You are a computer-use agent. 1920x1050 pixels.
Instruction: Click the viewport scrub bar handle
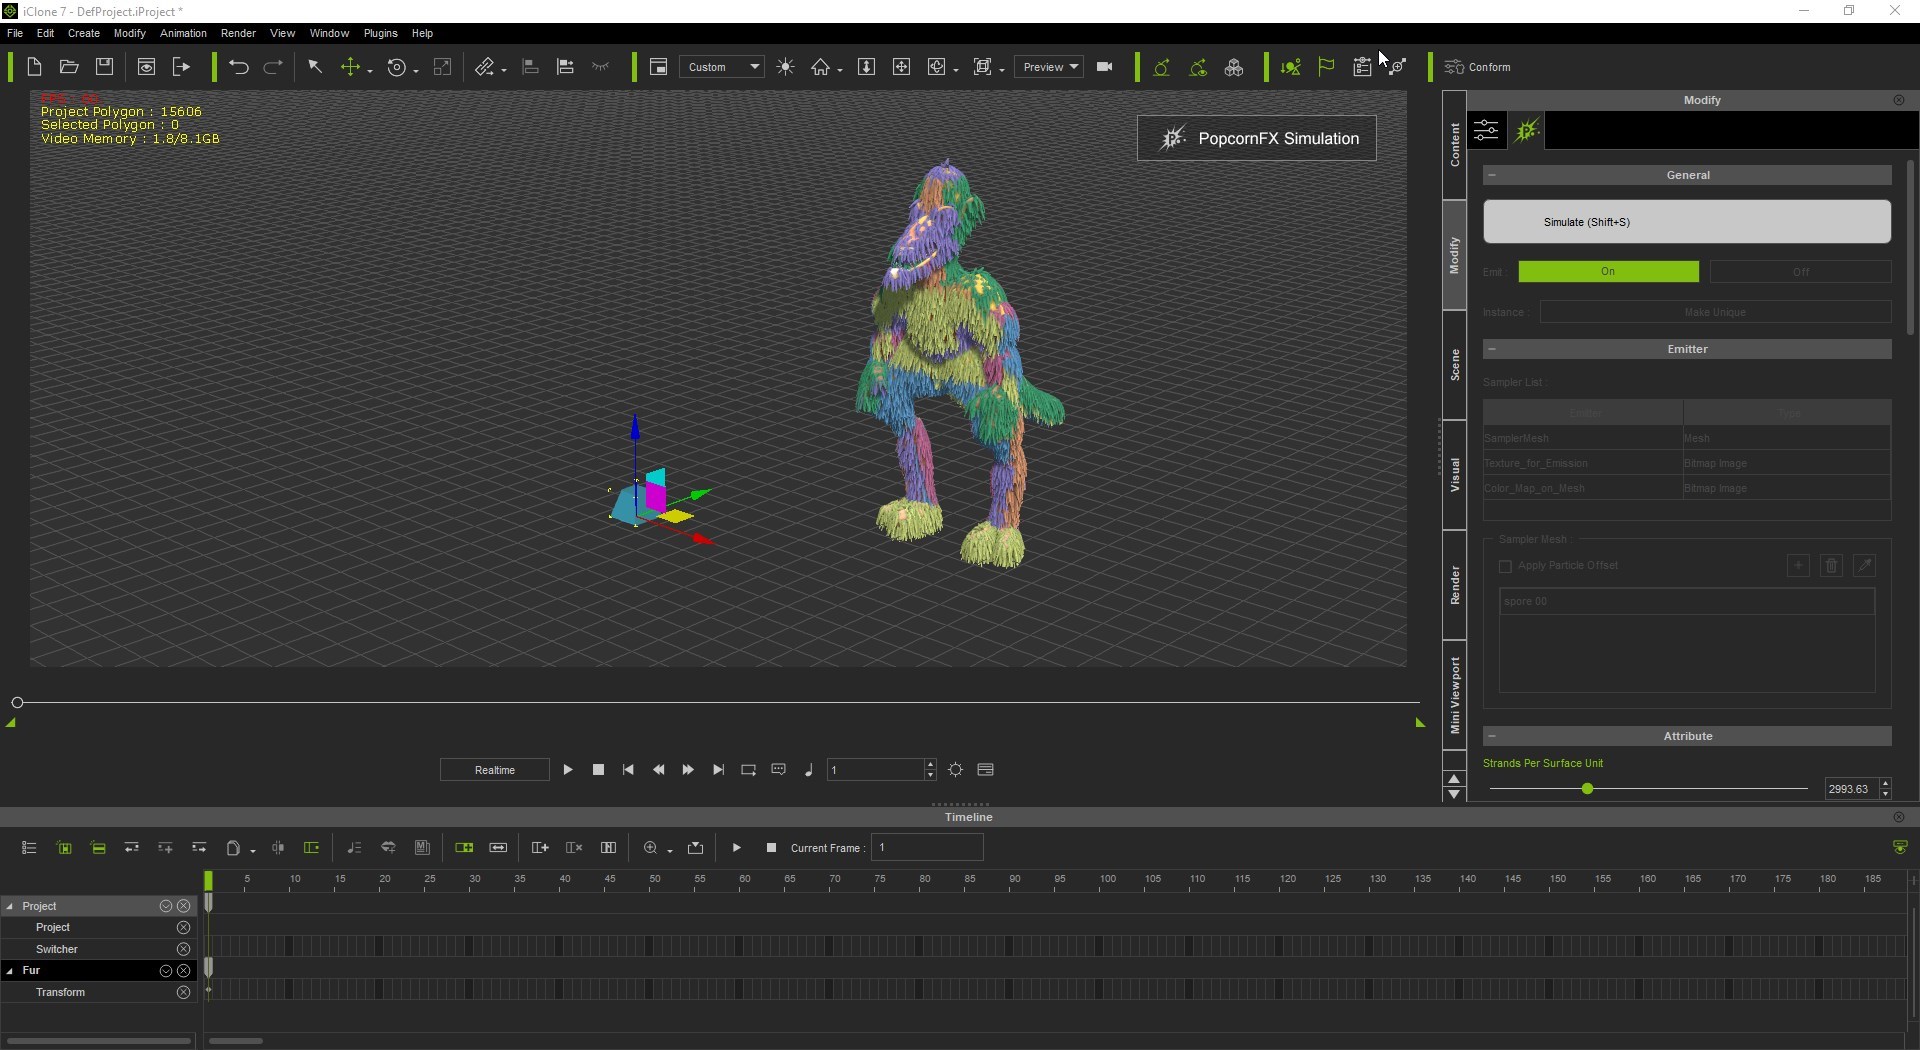(x=17, y=702)
